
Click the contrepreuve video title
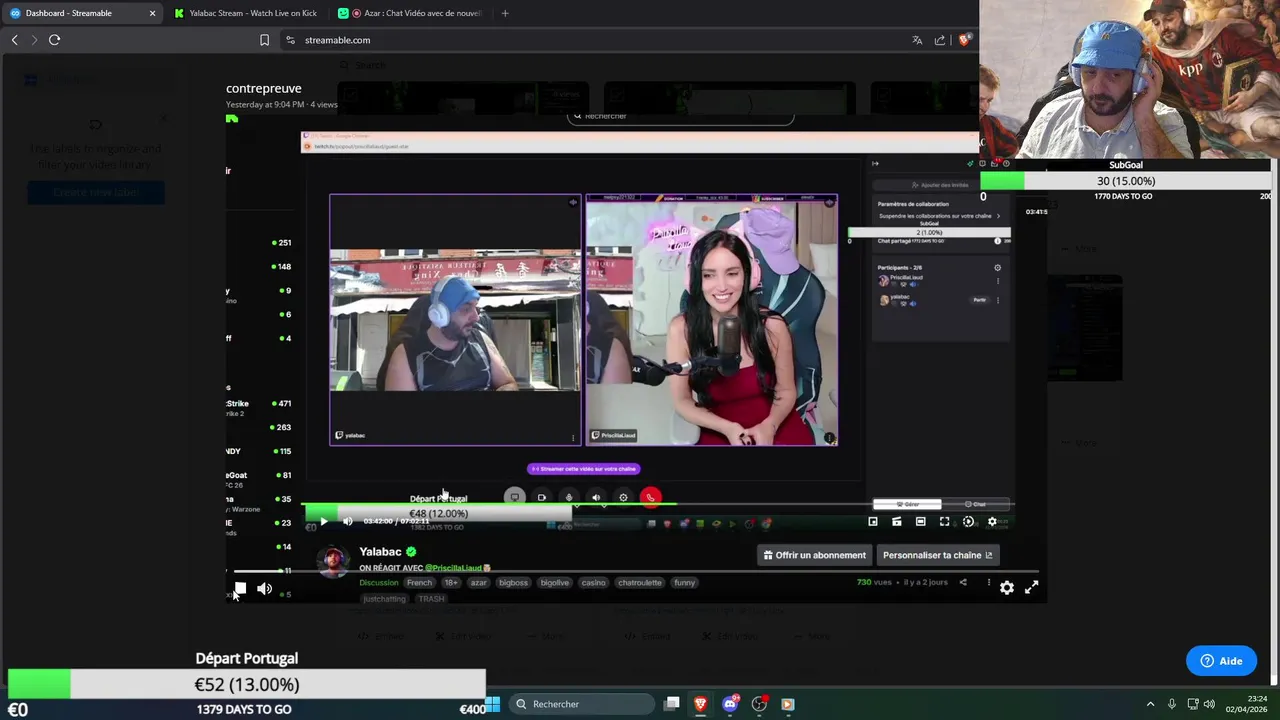(x=263, y=88)
